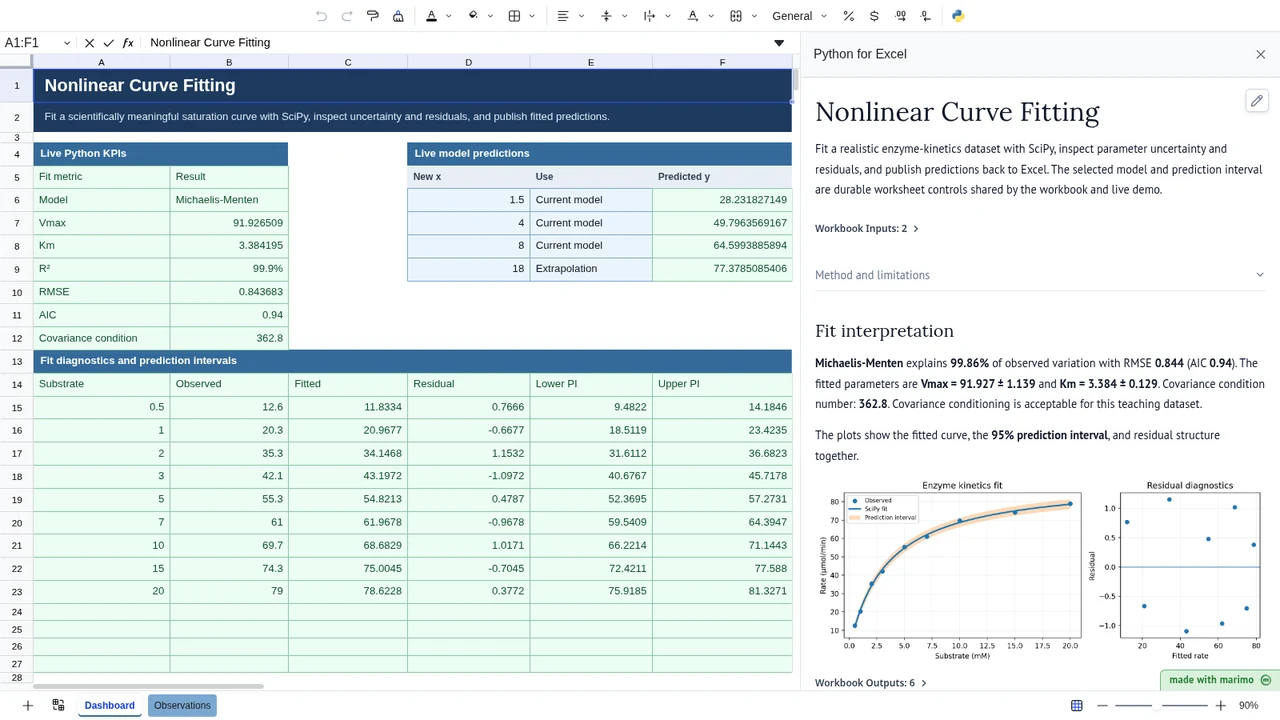Image resolution: width=1280 pixels, height=720 pixels.
Task: Click the edit pencil icon in the Python panel
Action: [1257, 101]
